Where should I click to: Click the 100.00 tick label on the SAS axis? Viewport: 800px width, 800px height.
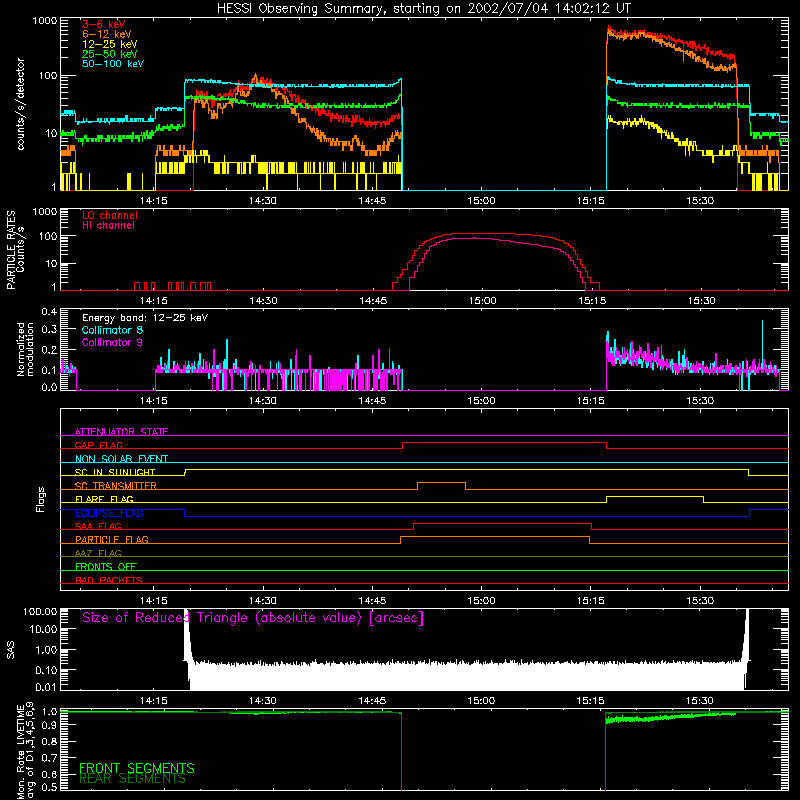pyautogui.click(x=40, y=612)
